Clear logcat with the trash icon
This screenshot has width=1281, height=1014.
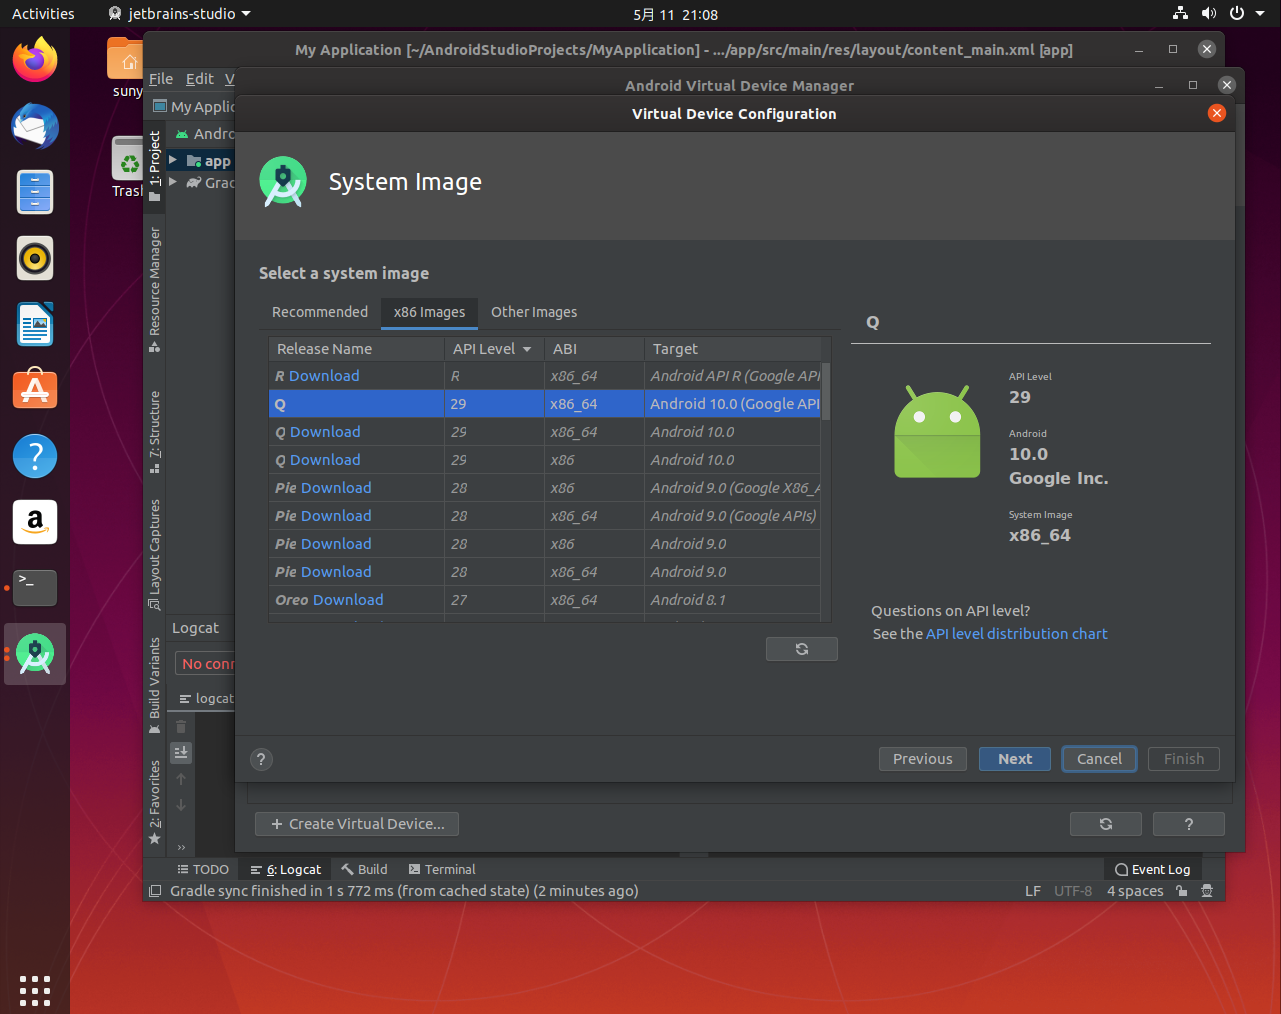pos(181,727)
